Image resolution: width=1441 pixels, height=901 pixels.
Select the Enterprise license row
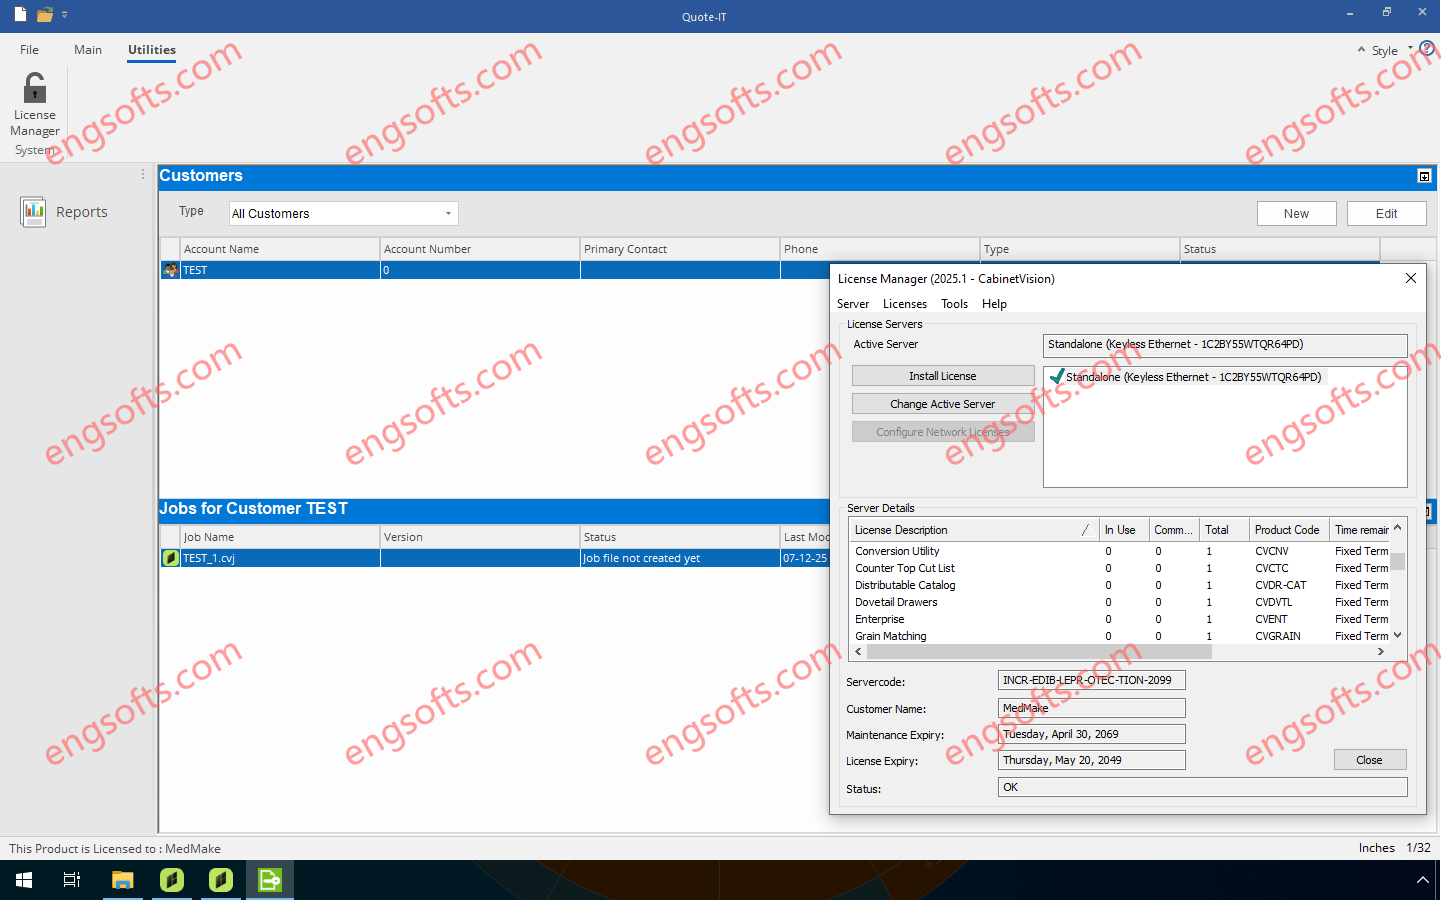click(1120, 619)
